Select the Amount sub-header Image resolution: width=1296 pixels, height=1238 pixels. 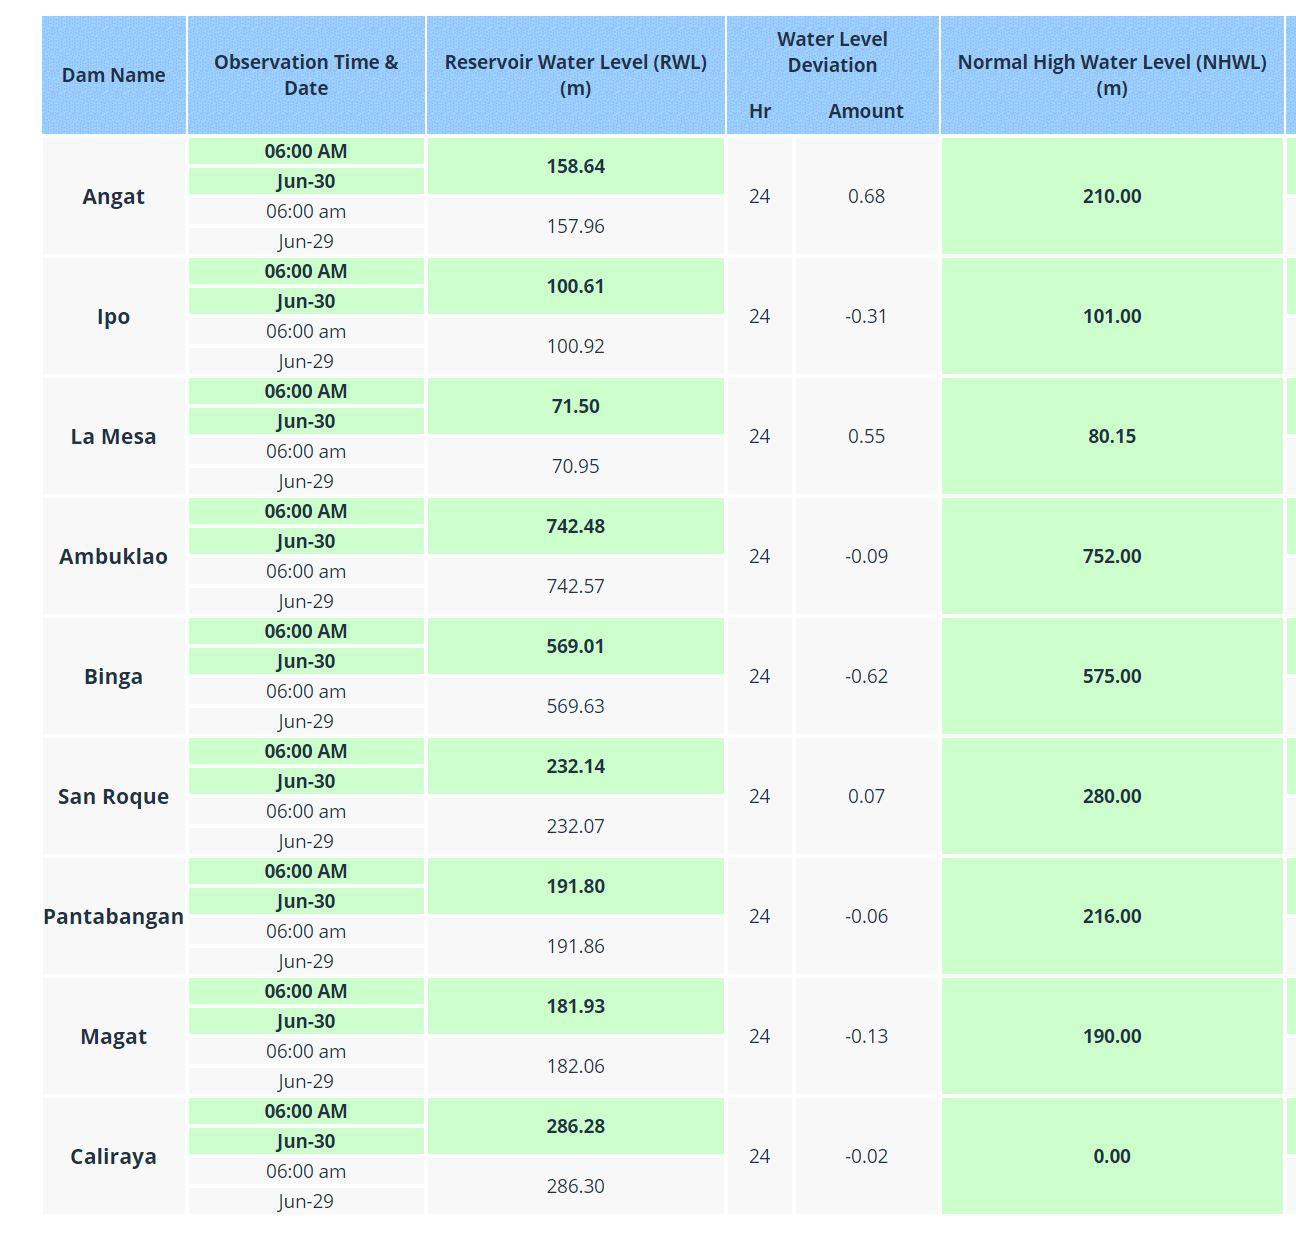[865, 111]
